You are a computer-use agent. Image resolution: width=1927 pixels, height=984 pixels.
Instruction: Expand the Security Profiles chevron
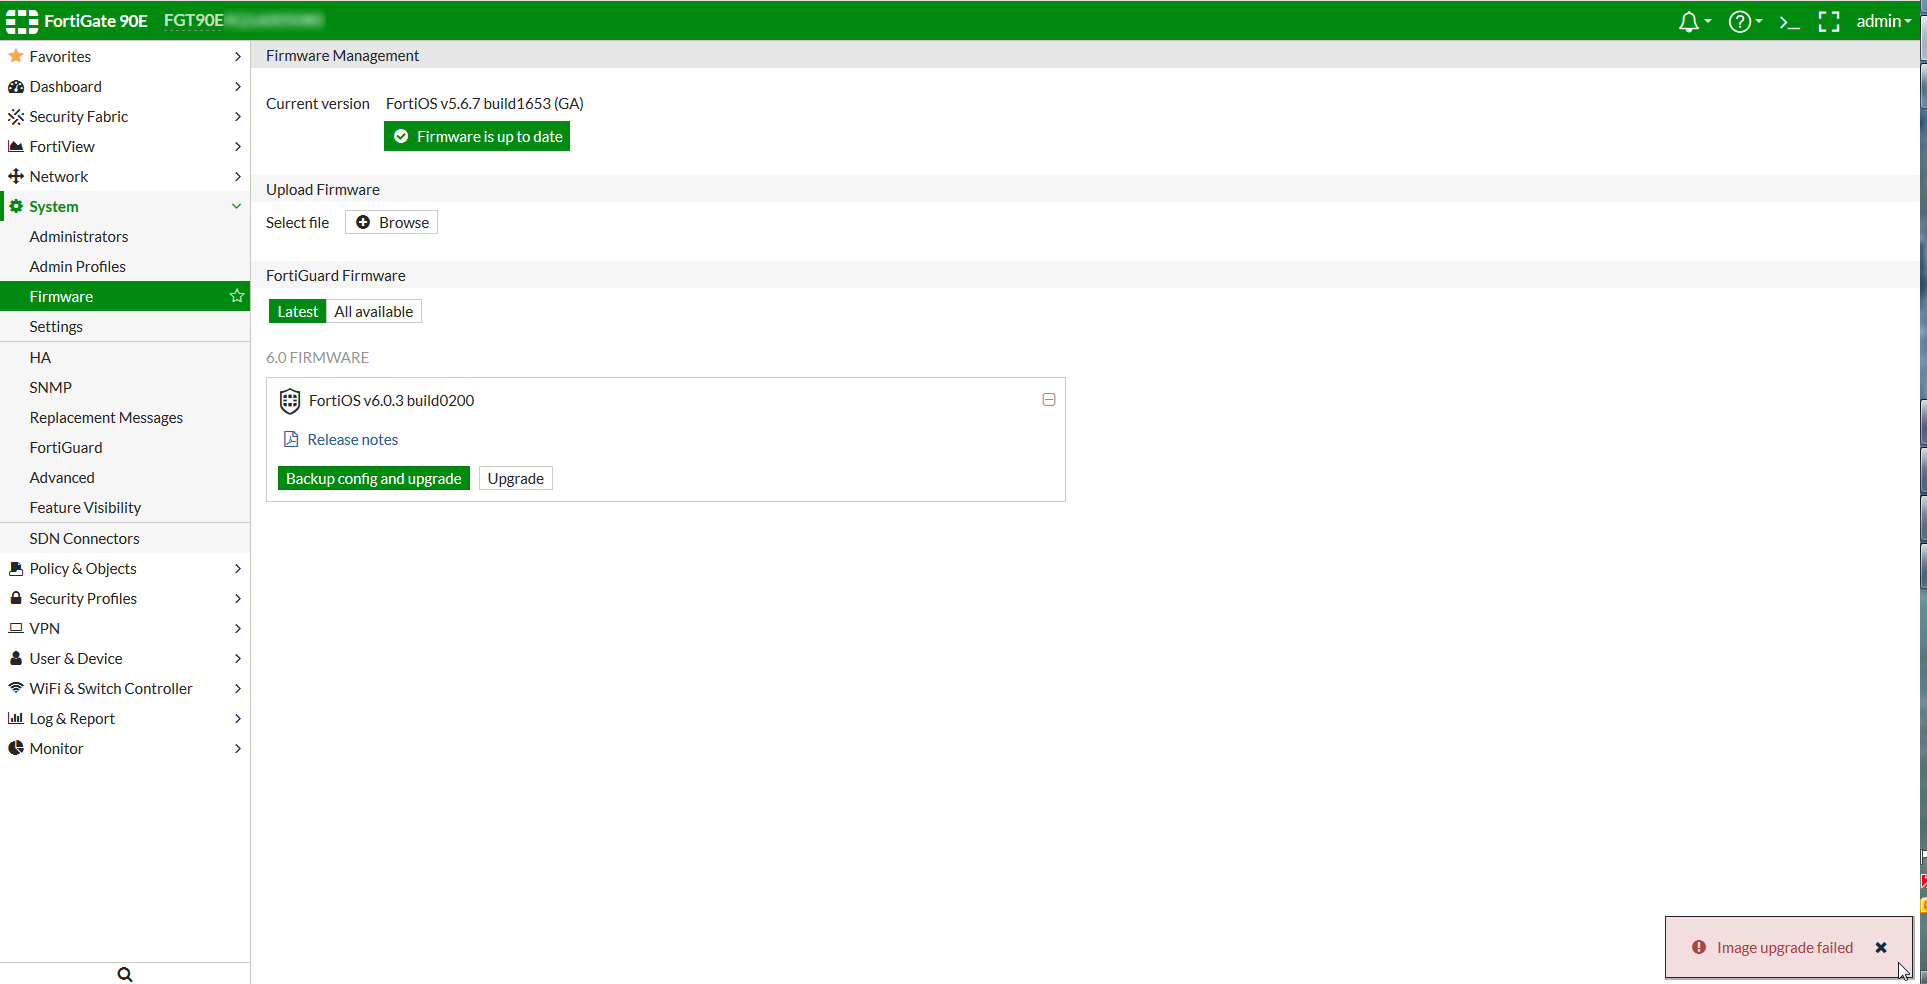point(238,598)
